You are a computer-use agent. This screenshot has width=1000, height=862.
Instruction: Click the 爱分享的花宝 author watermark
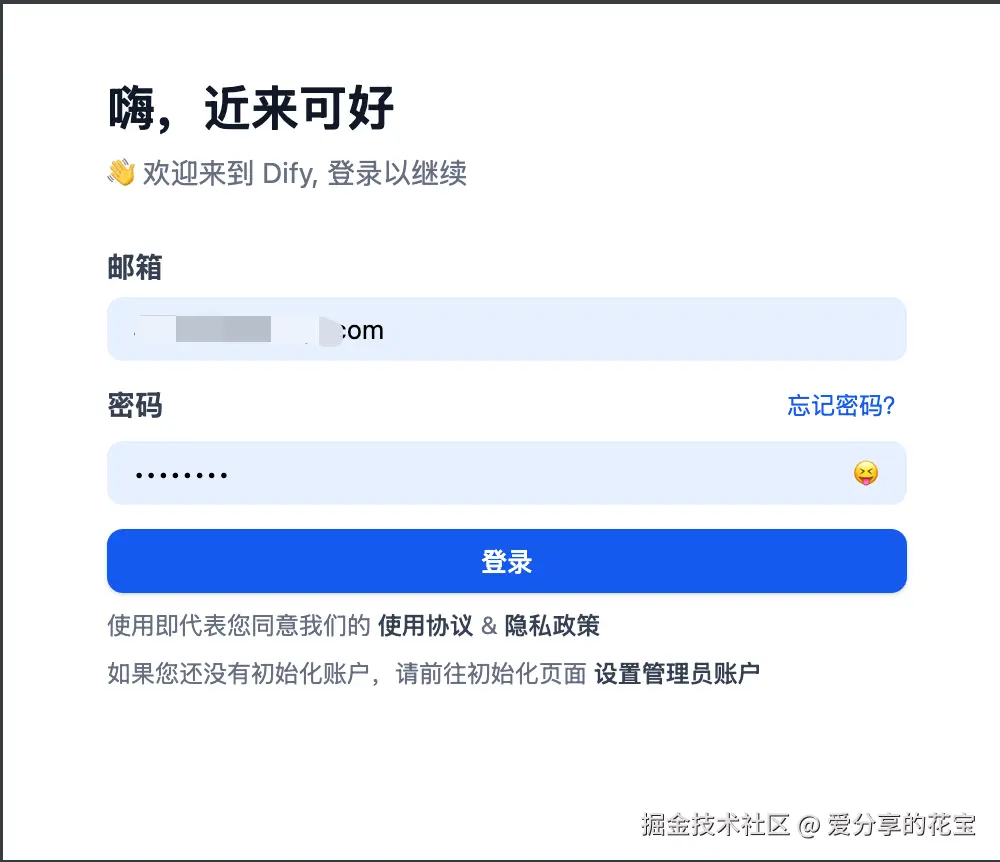(x=900, y=824)
